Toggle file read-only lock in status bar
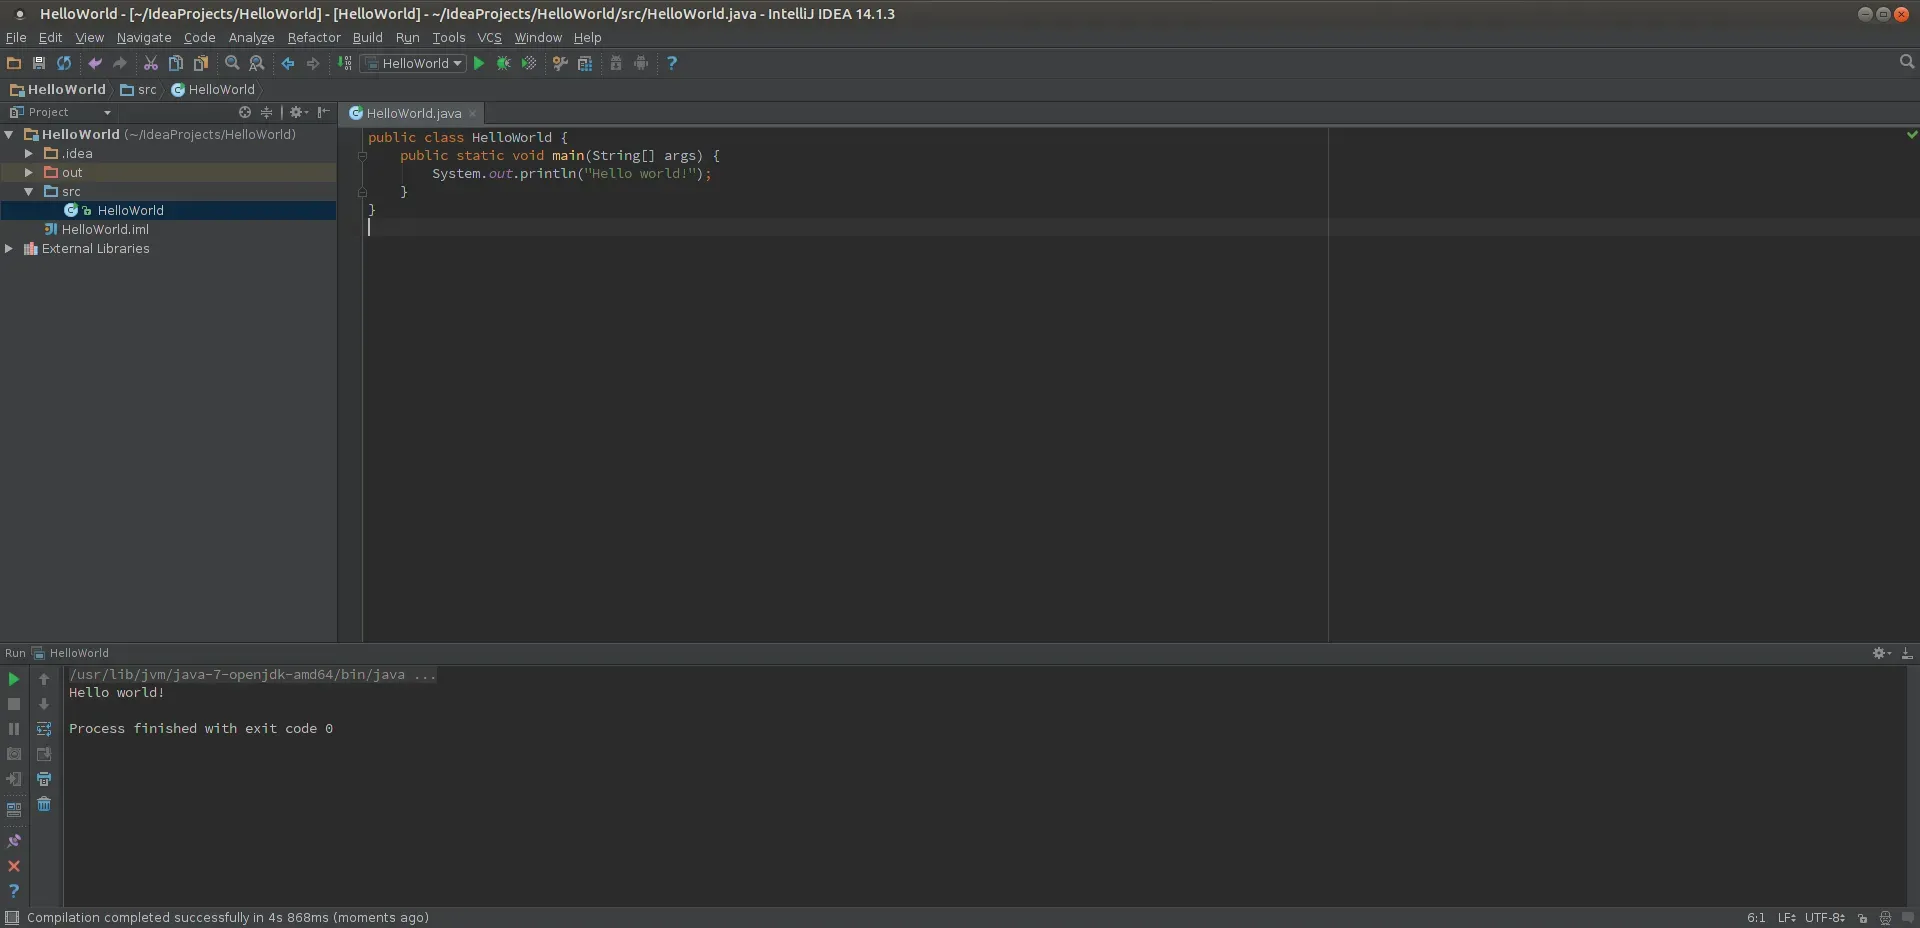The image size is (1920, 928). click(x=1862, y=918)
